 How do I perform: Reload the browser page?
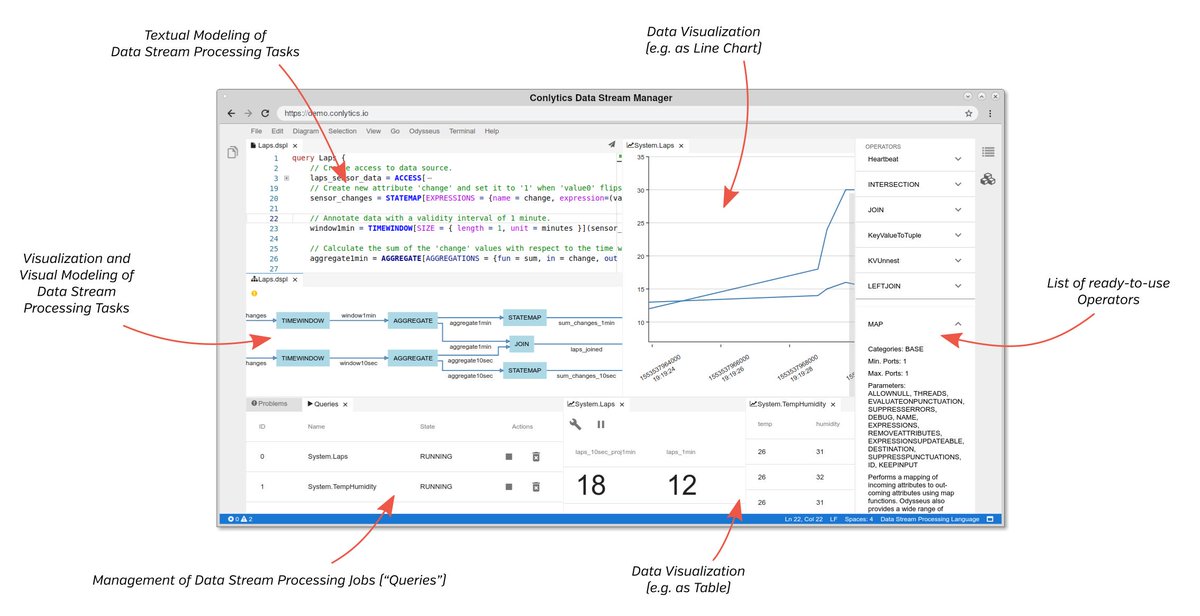point(264,114)
